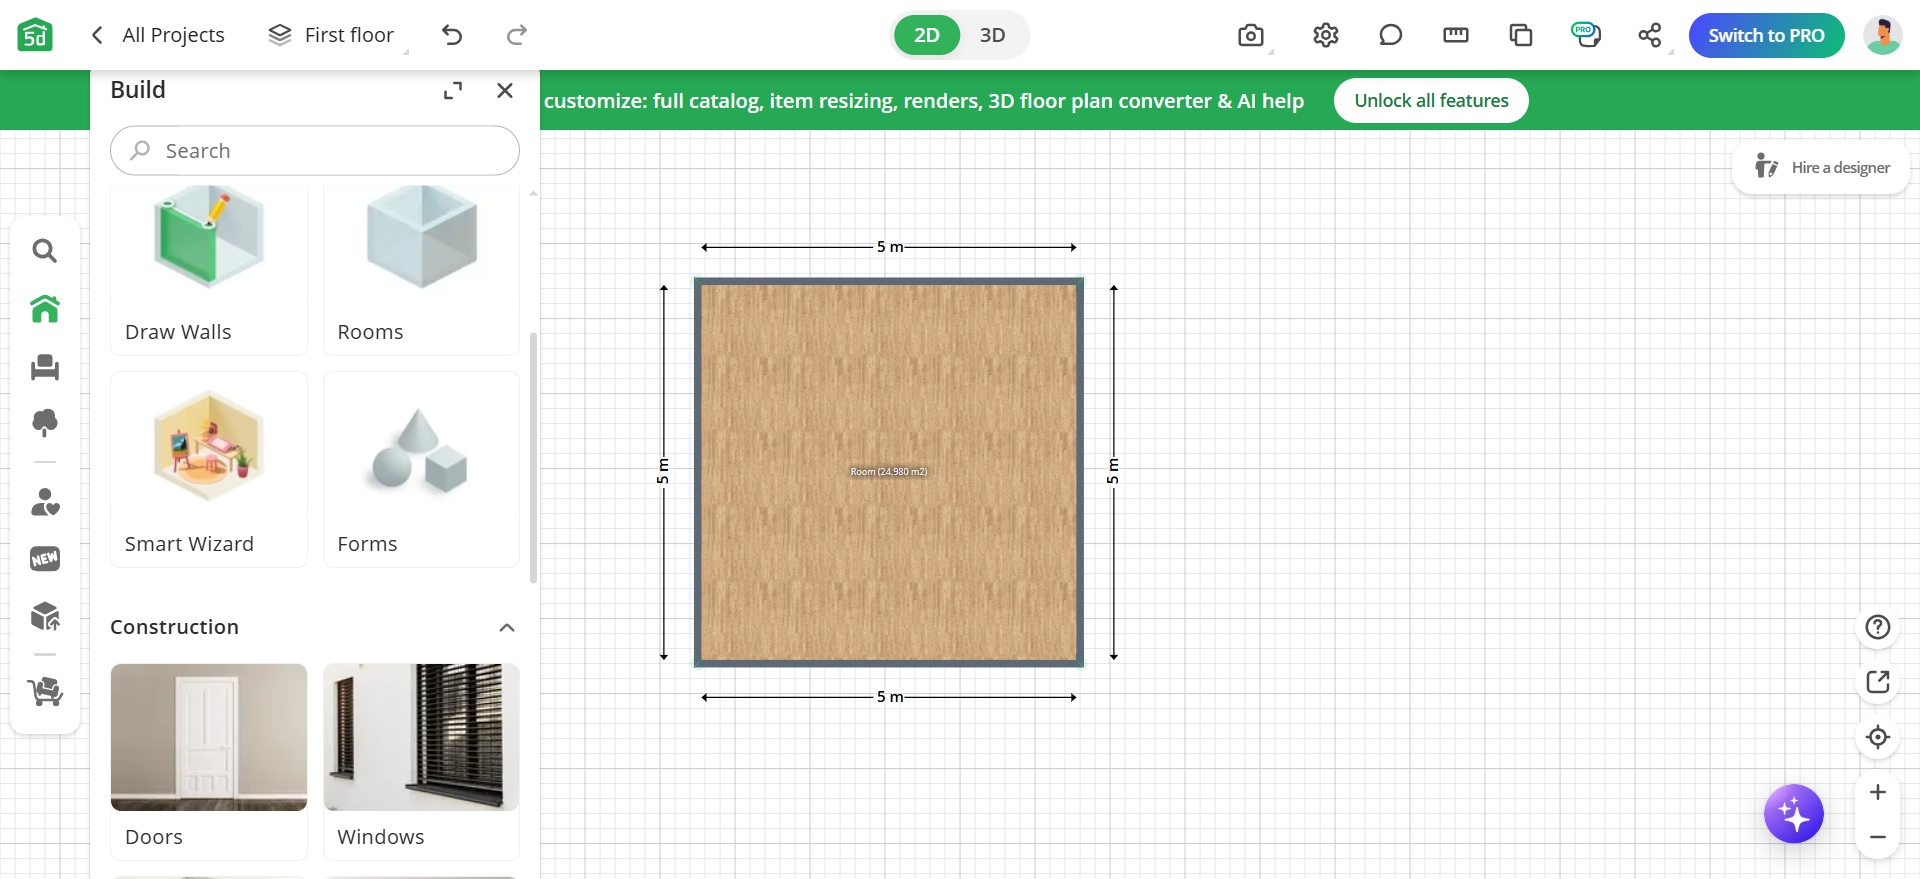
Task: Click the camera snapshot icon
Action: click(1250, 36)
